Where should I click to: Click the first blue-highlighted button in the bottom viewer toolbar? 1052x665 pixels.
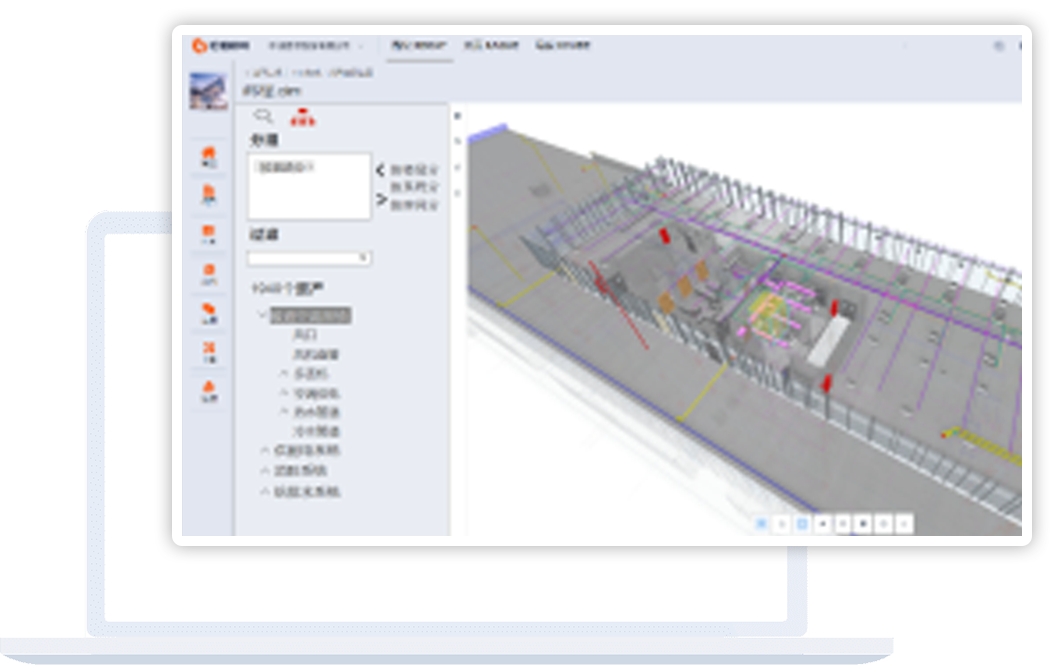[x=762, y=523]
